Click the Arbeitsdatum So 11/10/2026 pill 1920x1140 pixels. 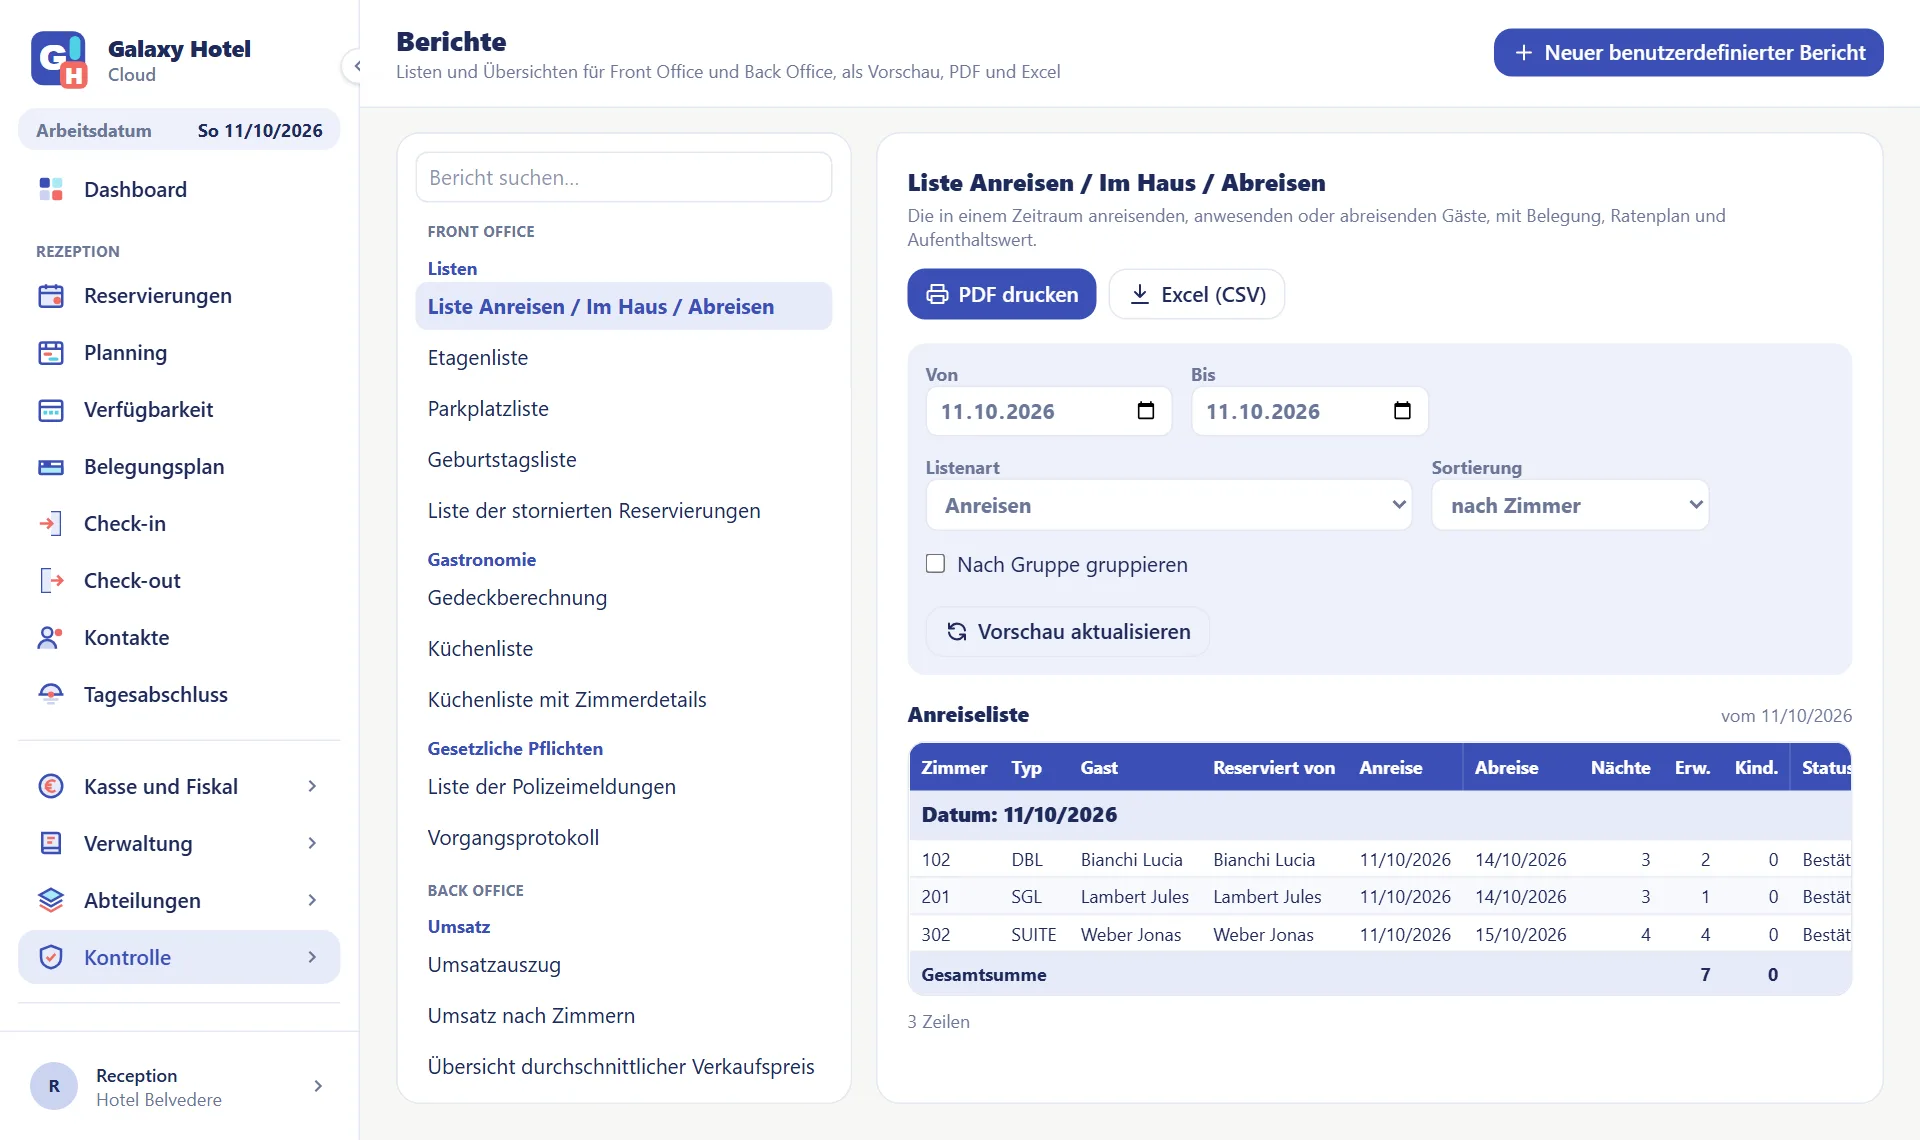[179, 131]
